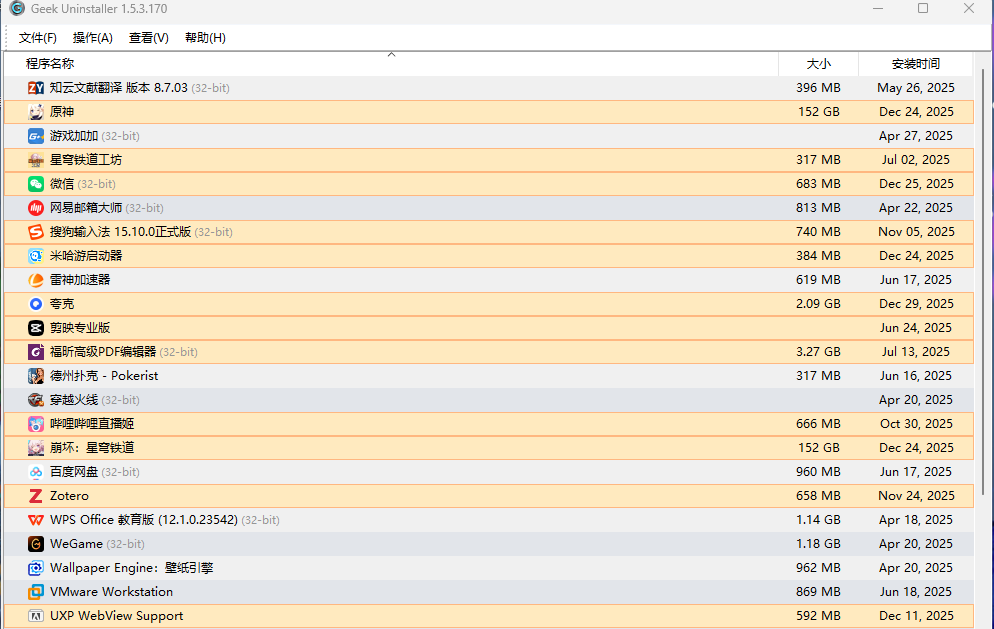This screenshot has height=629, width=994.
Task: Select the 星穹铁道工坊 icon
Action: (x=36, y=160)
